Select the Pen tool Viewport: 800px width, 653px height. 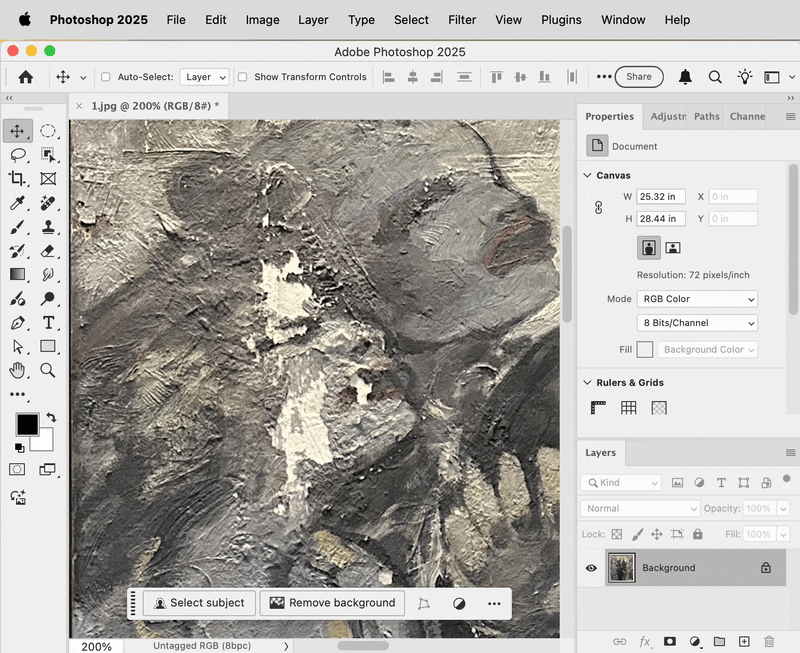pos(18,322)
